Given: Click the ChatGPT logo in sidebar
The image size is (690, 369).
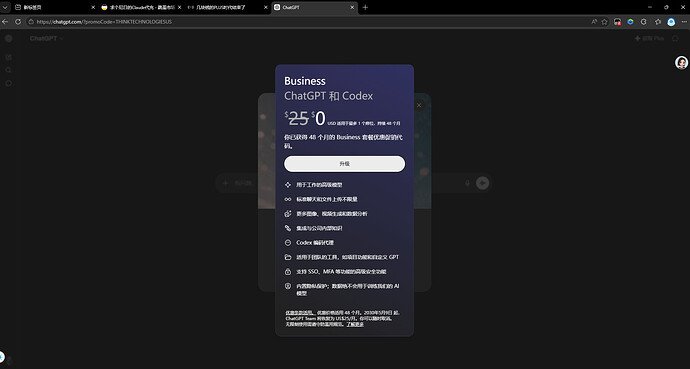Looking at the screenshot, I should [8, 38].
